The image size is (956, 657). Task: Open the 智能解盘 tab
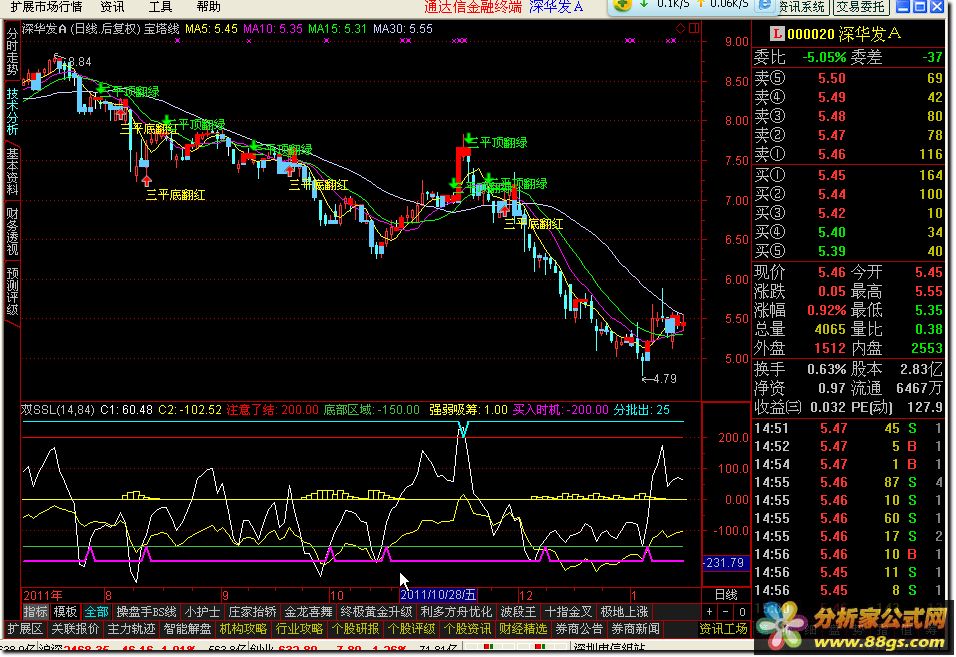click(x=187, y=629)
